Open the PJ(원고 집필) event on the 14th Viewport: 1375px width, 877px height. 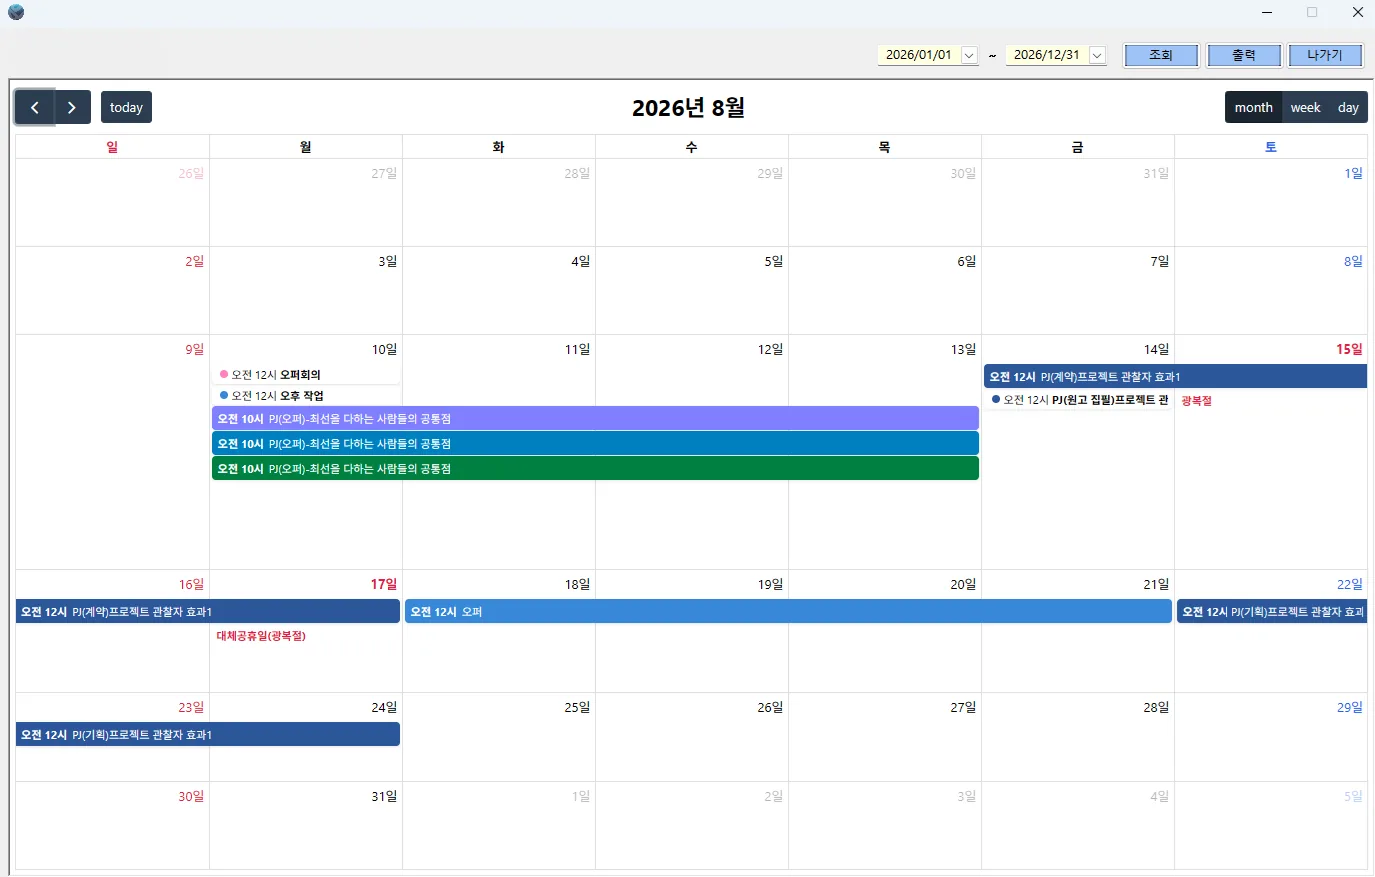pos(1078,400)
